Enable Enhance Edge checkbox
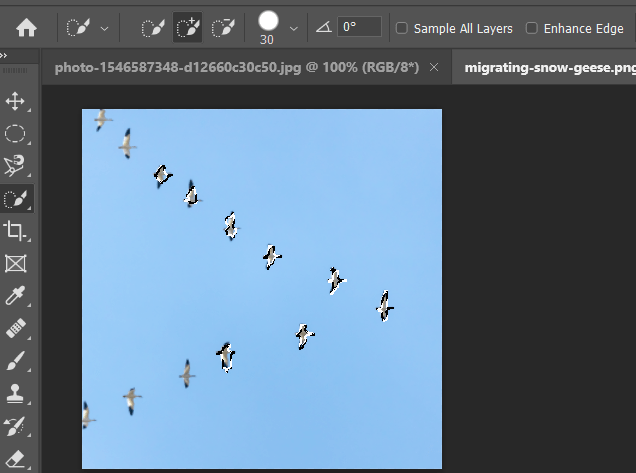 (x=531, y=28)
